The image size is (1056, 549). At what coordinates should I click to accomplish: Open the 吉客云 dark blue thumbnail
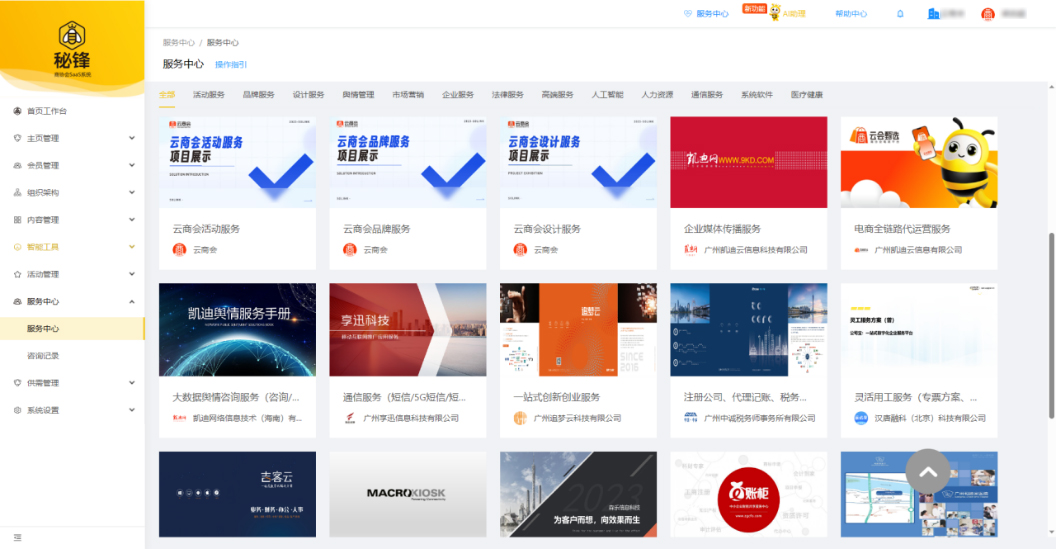237,494
